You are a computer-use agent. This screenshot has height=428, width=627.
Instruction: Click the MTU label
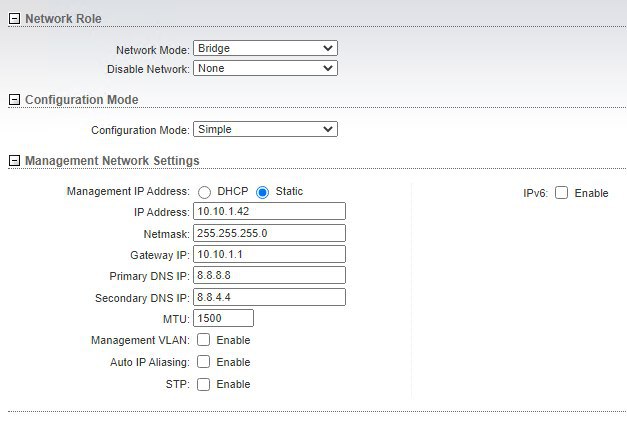click(176, 319)
